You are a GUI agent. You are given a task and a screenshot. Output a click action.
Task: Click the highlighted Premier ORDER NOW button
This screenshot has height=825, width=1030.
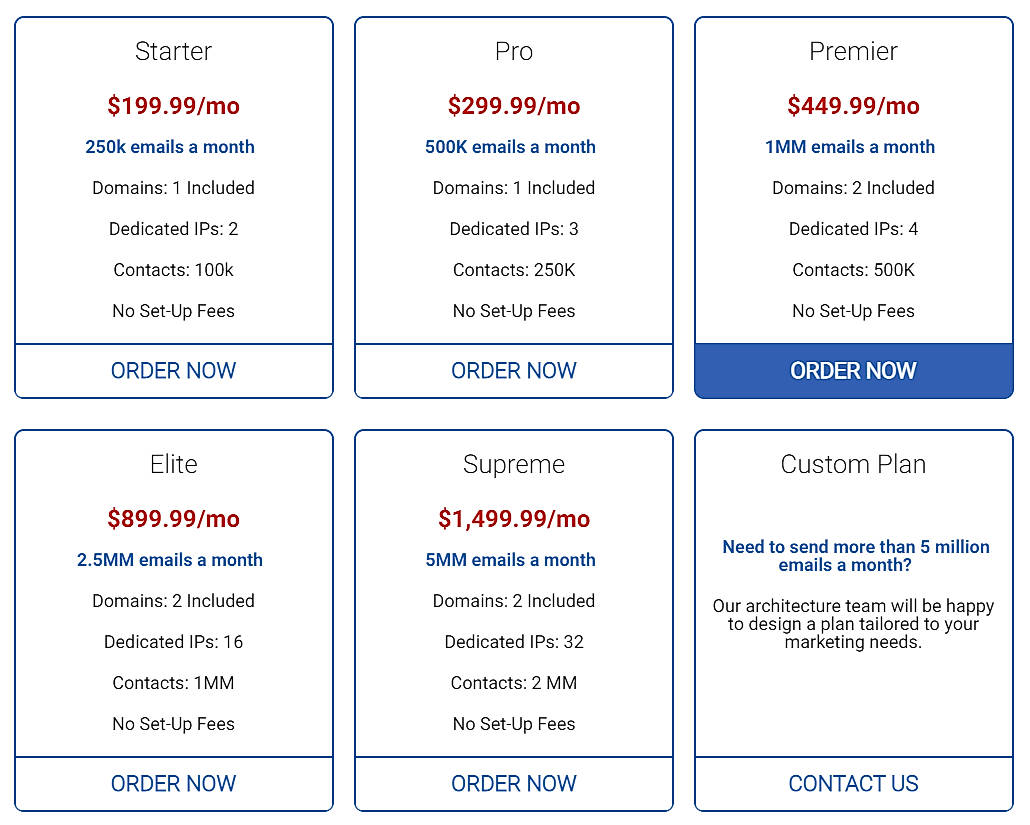click(853, 370)
